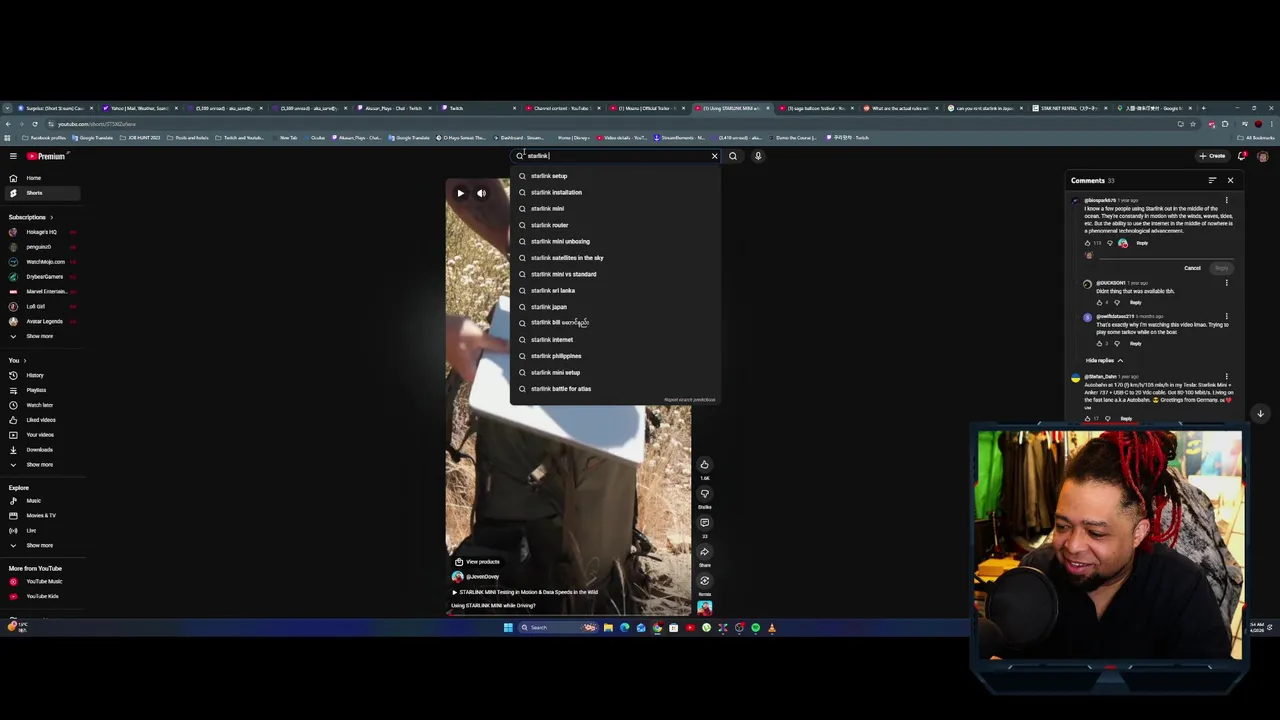Start voice search with the microphone

[x=758, y=156]
